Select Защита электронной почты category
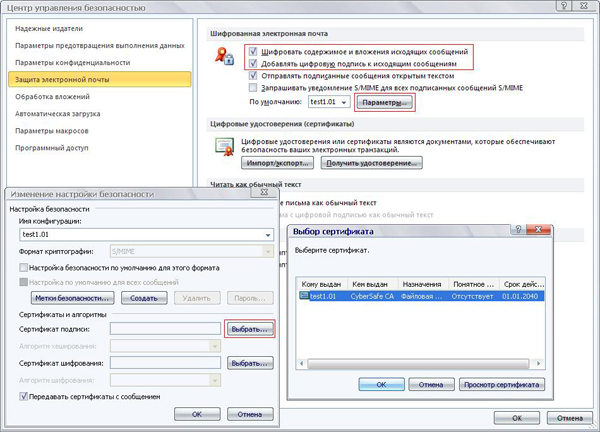Image resolution: width=600 pixels, height=432 pixels. click(99, 79)
